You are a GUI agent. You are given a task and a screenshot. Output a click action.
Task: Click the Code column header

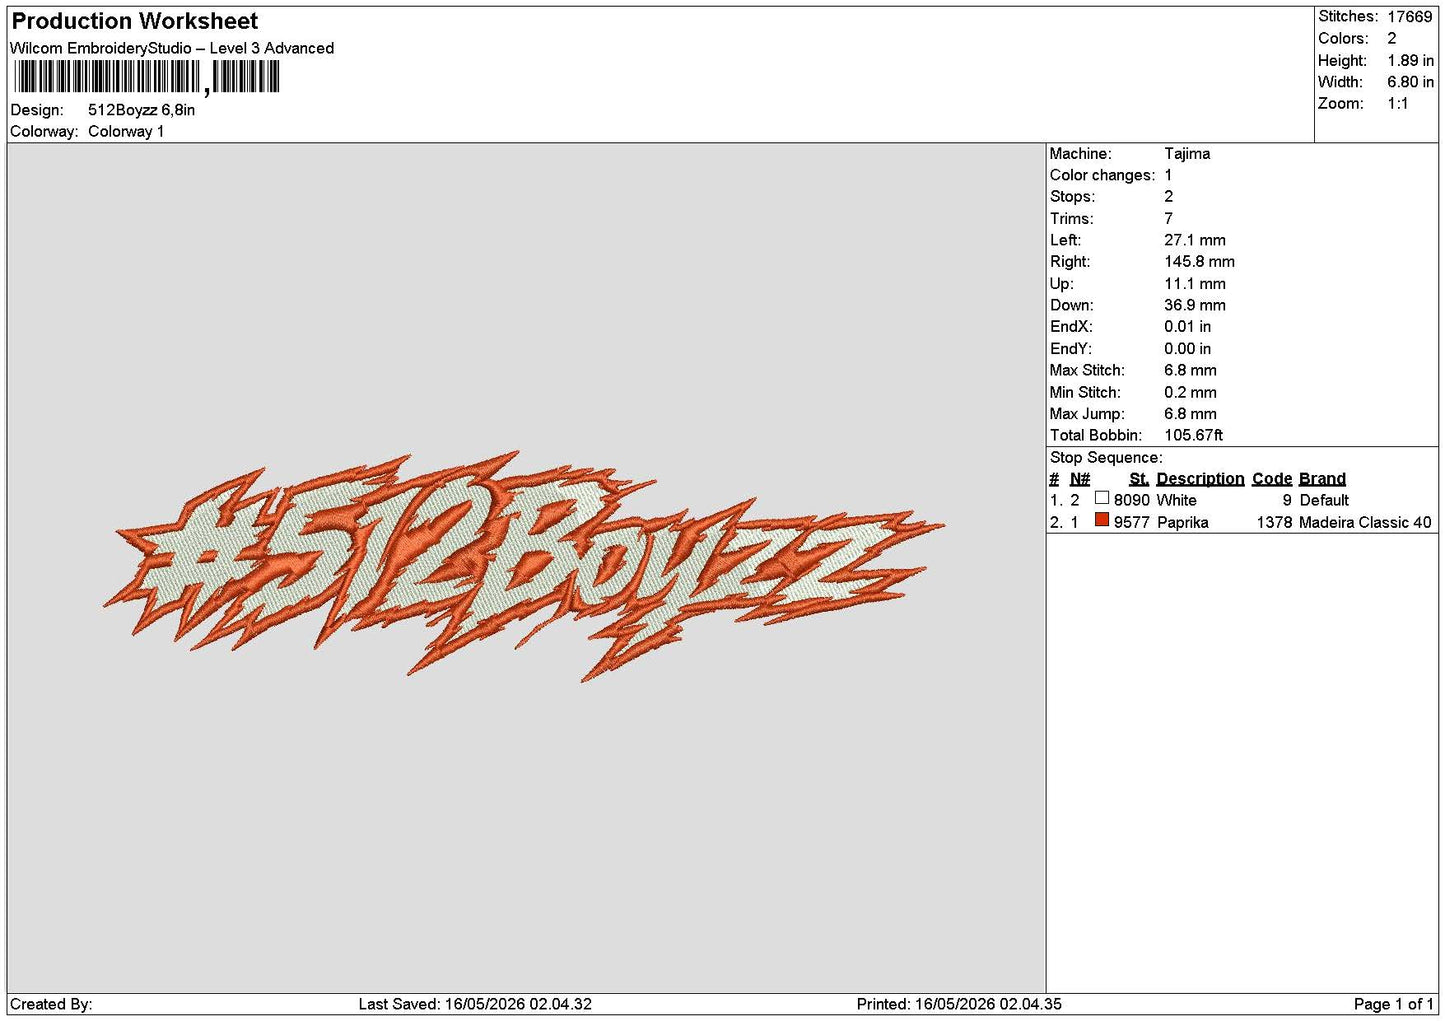coord(1272,479)
